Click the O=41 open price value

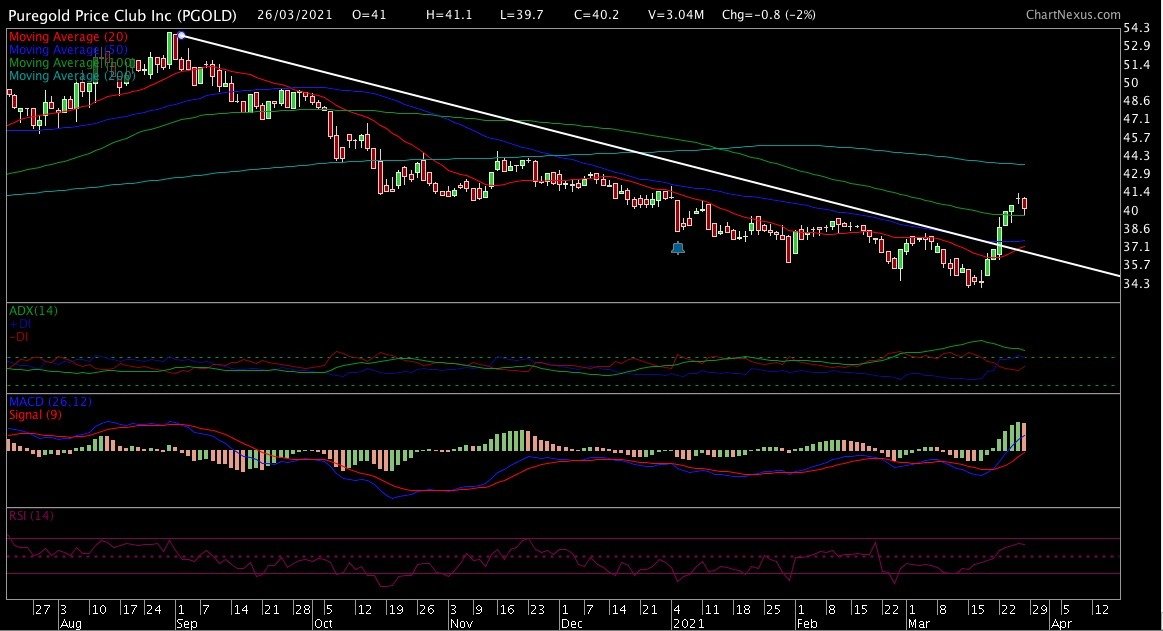click(x=369, y=14)
